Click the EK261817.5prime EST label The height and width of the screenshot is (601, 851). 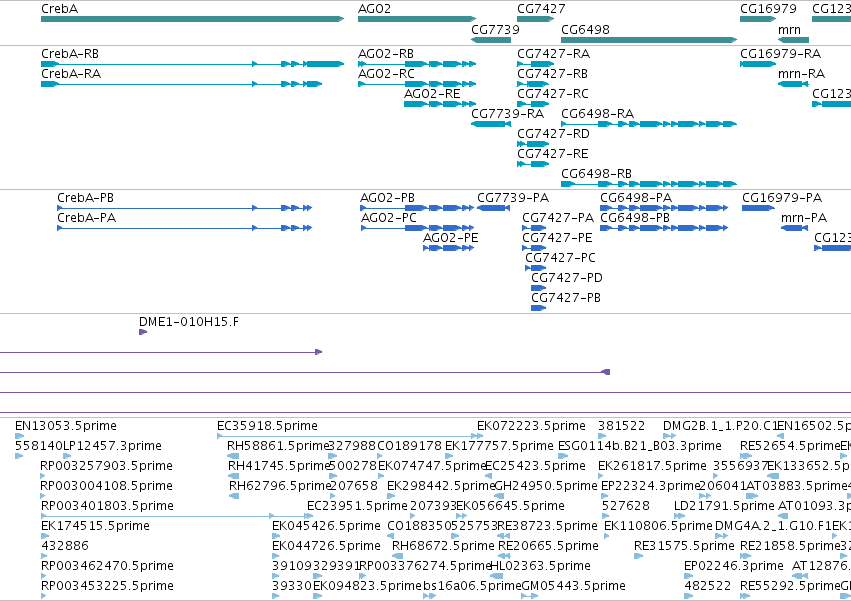tap(652, 466)
